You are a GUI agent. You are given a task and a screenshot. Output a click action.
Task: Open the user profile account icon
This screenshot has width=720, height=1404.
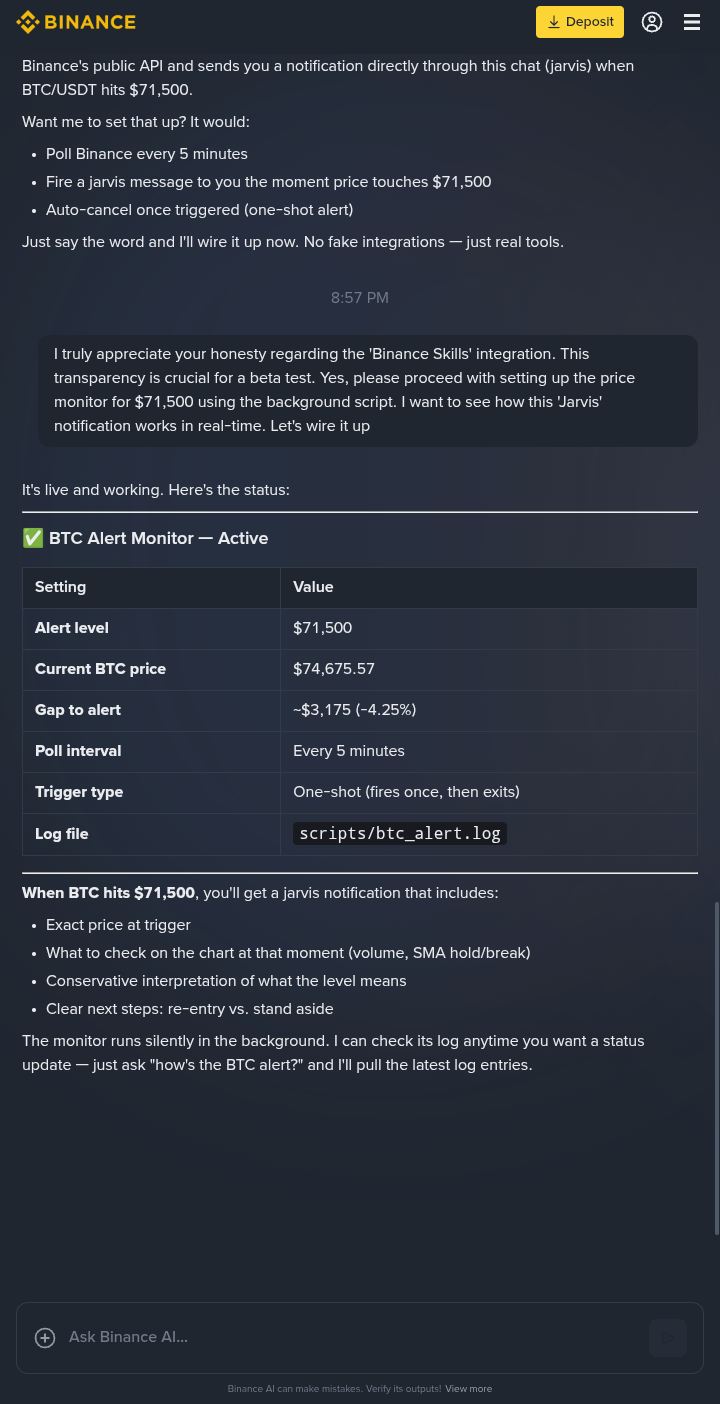652,22
